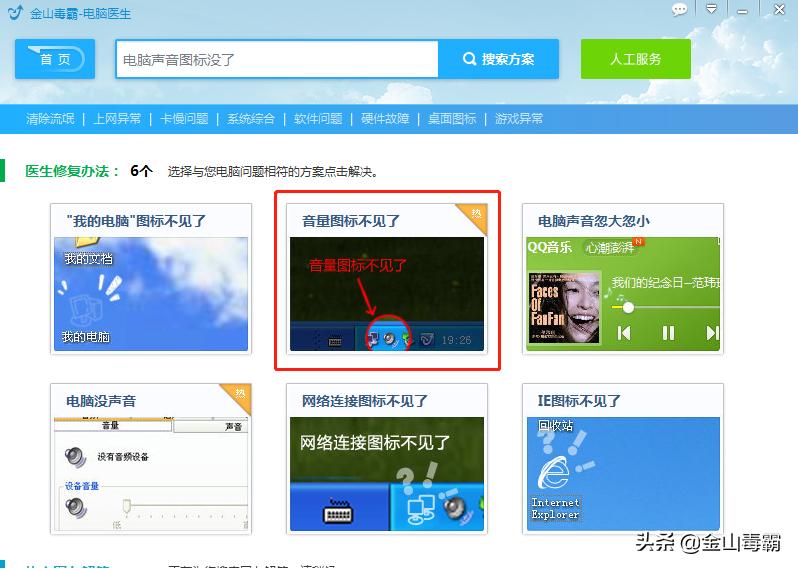Select the 游戏异常 category
Viewport: 798px width, 569px height.
coord(519,119)
